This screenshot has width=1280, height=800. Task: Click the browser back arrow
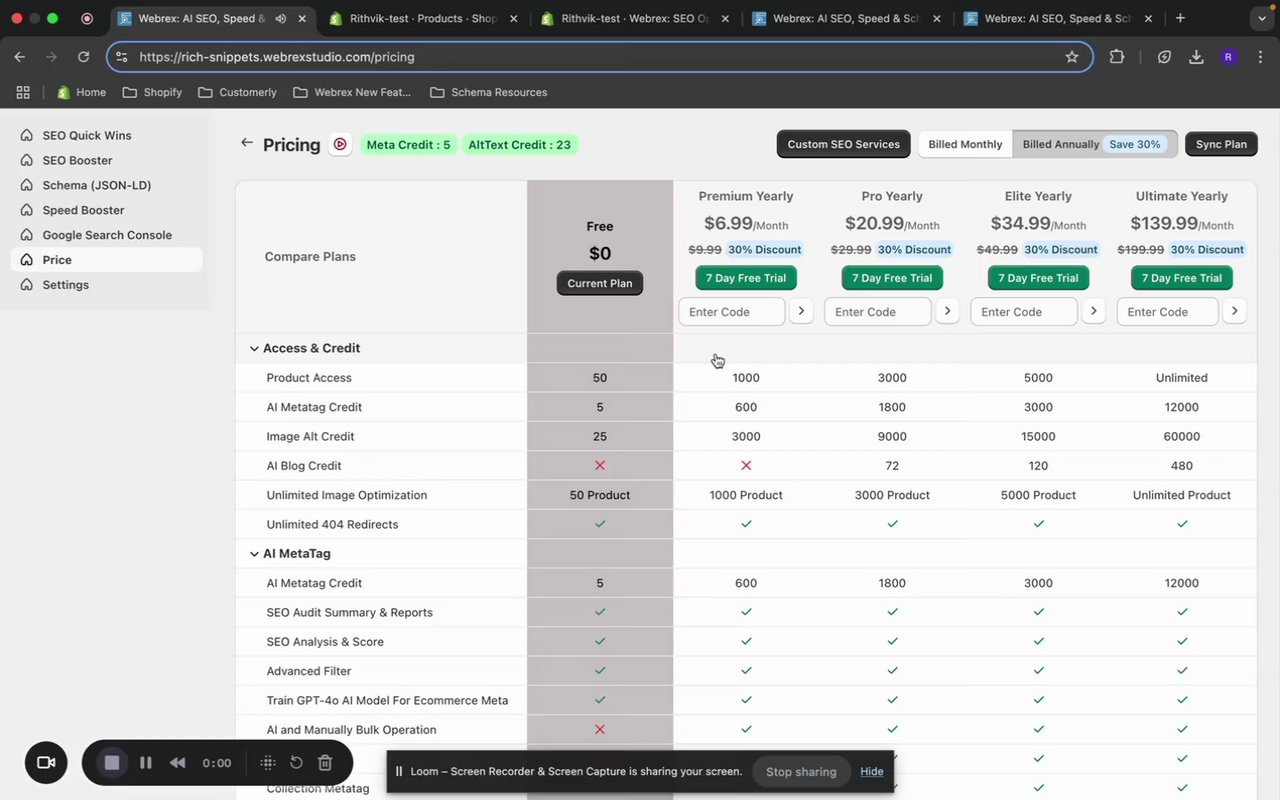pos(20,57)
